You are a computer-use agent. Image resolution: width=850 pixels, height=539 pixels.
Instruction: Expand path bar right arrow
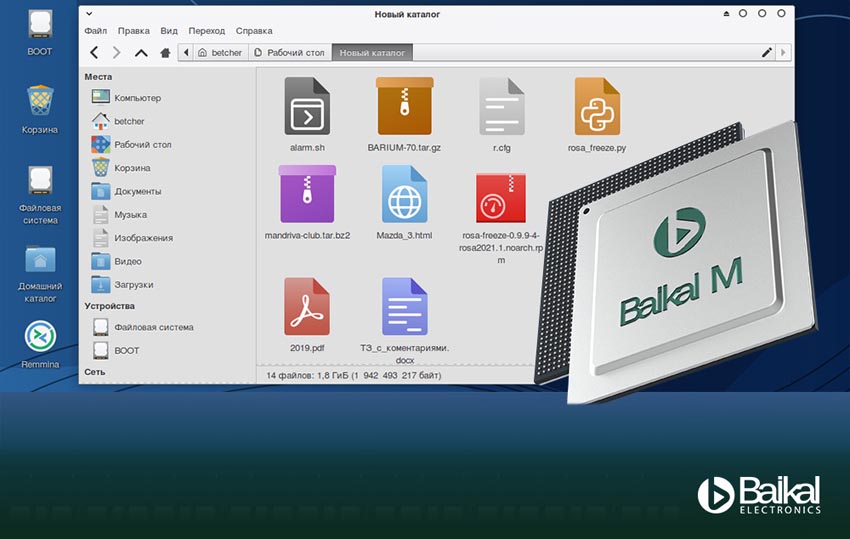(x=783, y=53)
